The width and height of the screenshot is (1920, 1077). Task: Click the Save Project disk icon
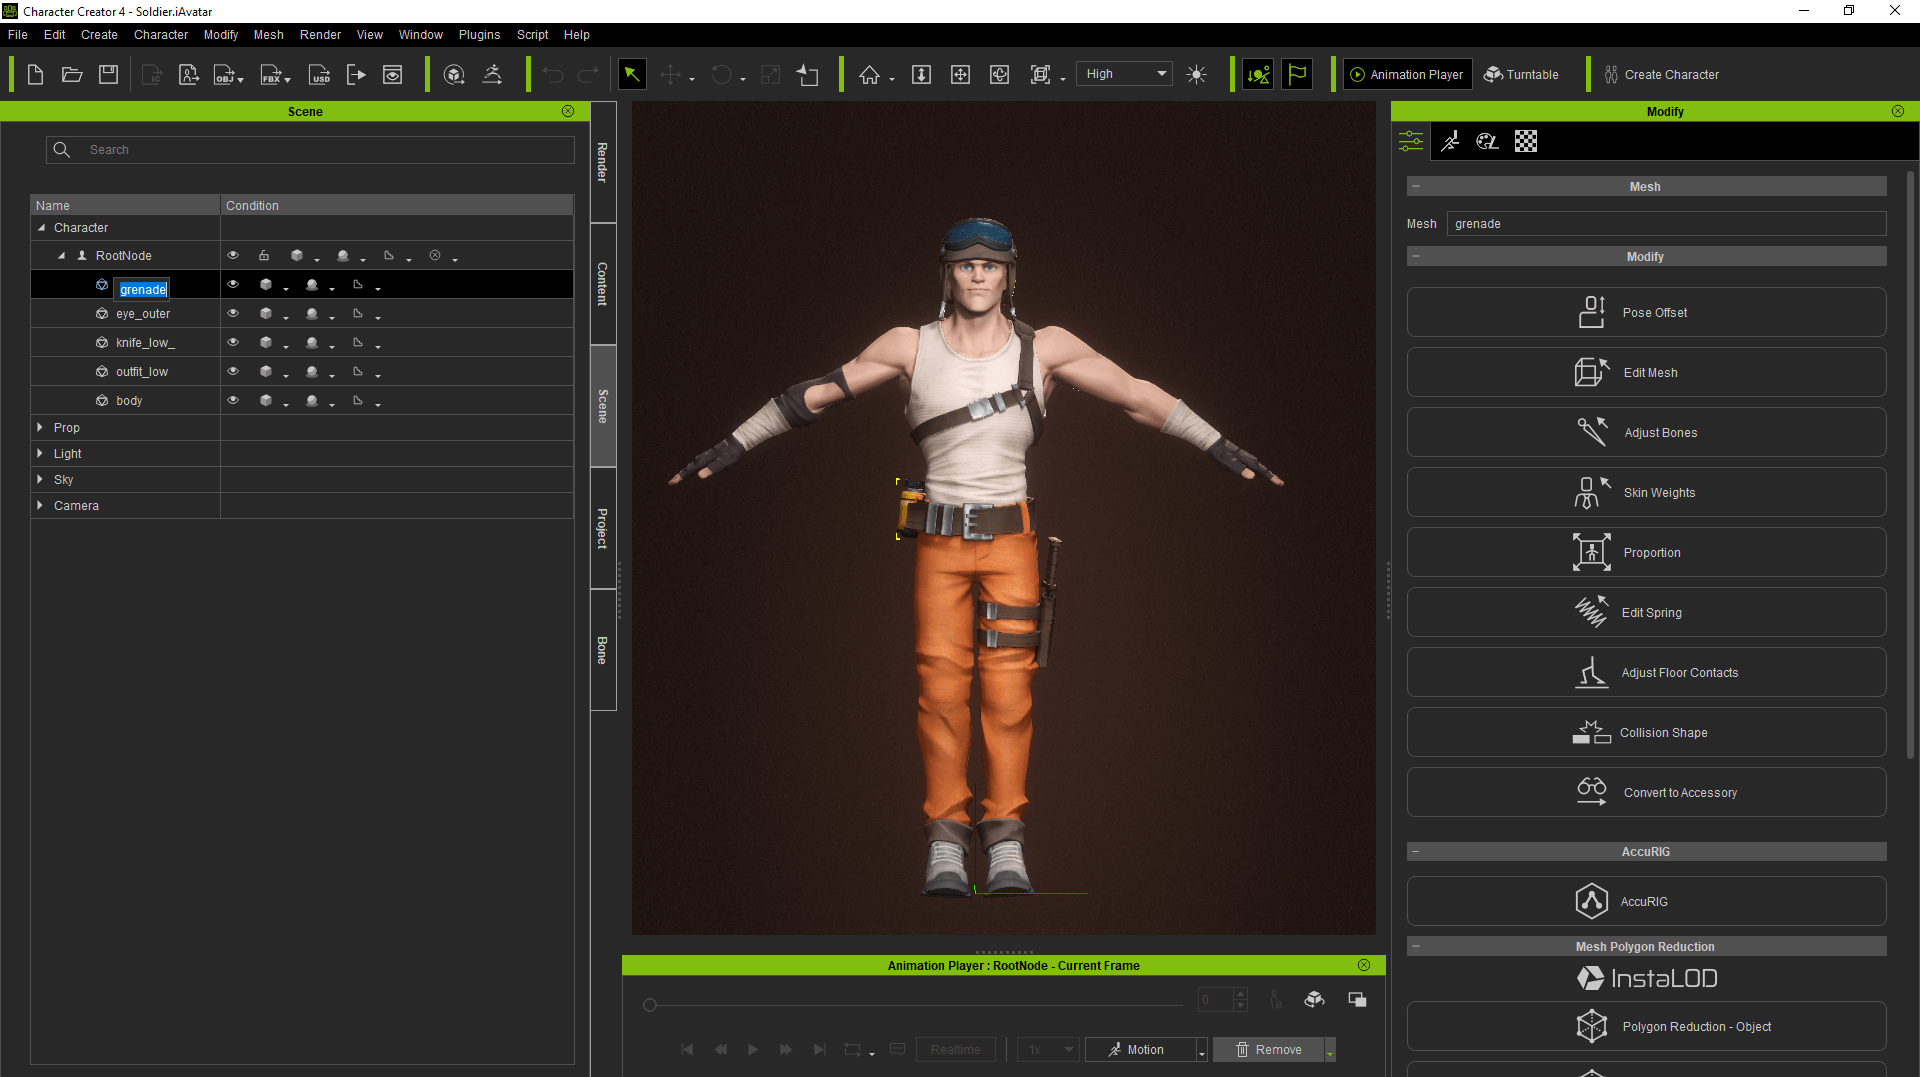[x=108, y=75]
